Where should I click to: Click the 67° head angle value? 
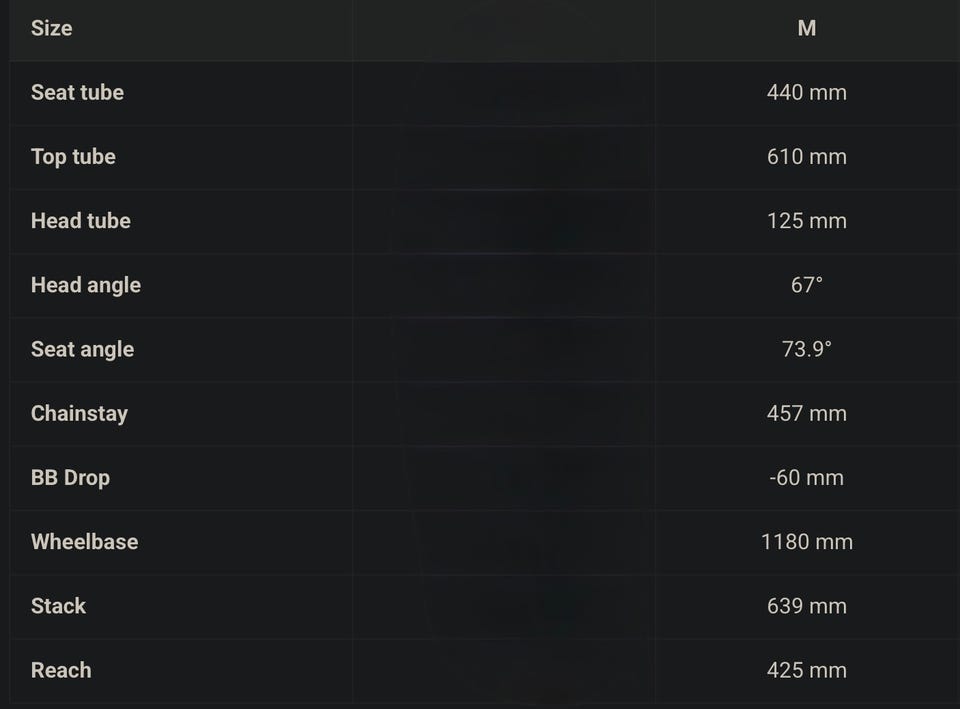[806, 285]
